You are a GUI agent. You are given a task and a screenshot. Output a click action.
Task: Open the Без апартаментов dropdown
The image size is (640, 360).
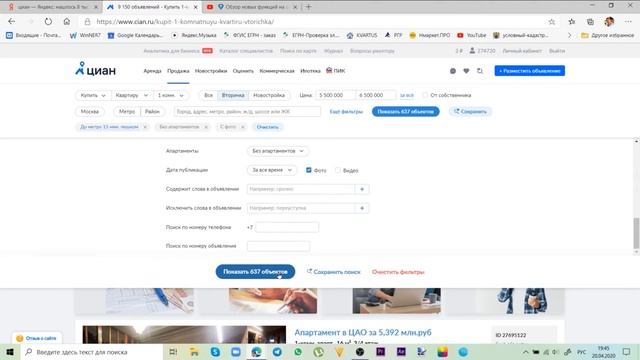[x=278, y=151]
